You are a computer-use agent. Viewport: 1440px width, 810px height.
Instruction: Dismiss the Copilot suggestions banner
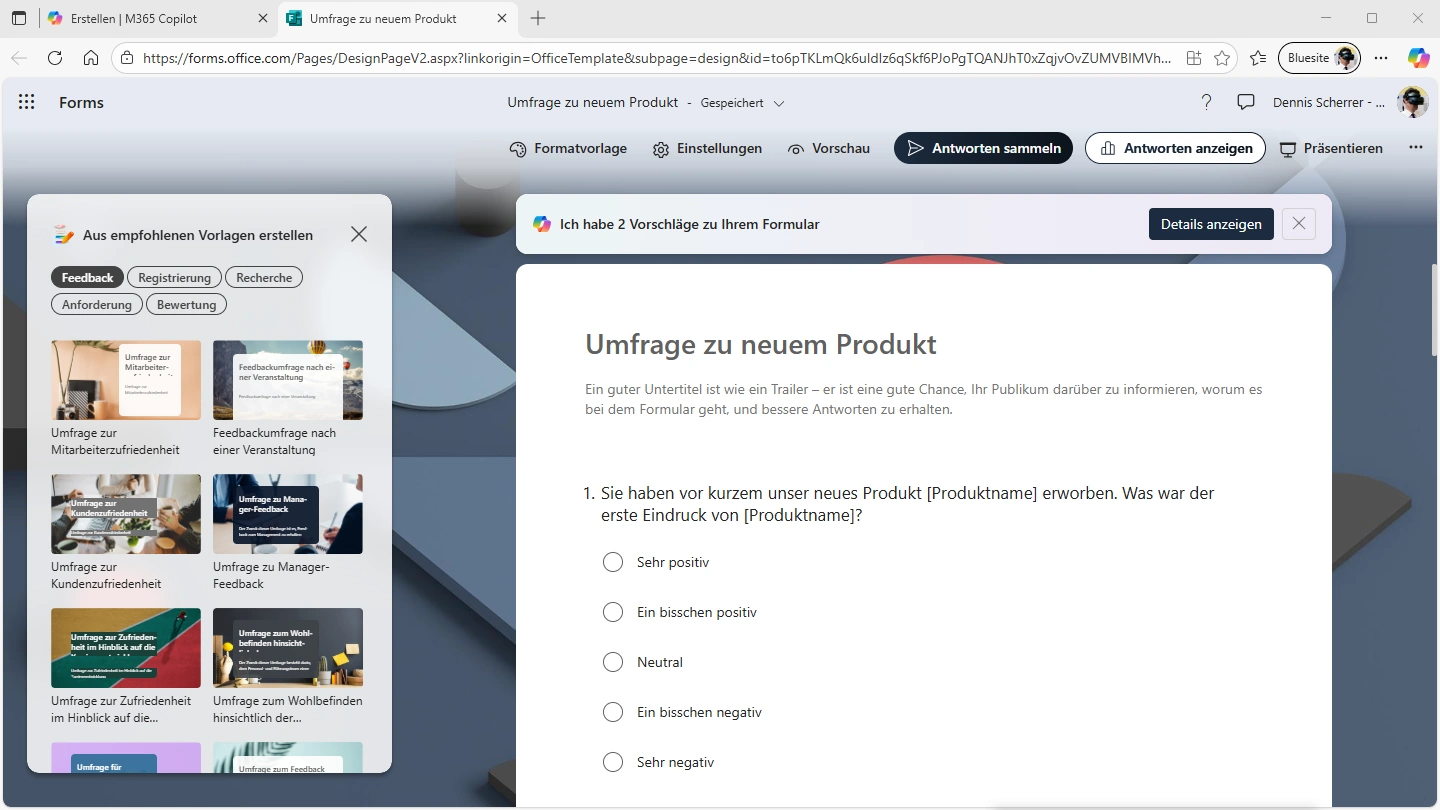click(x=1299, y=224)
